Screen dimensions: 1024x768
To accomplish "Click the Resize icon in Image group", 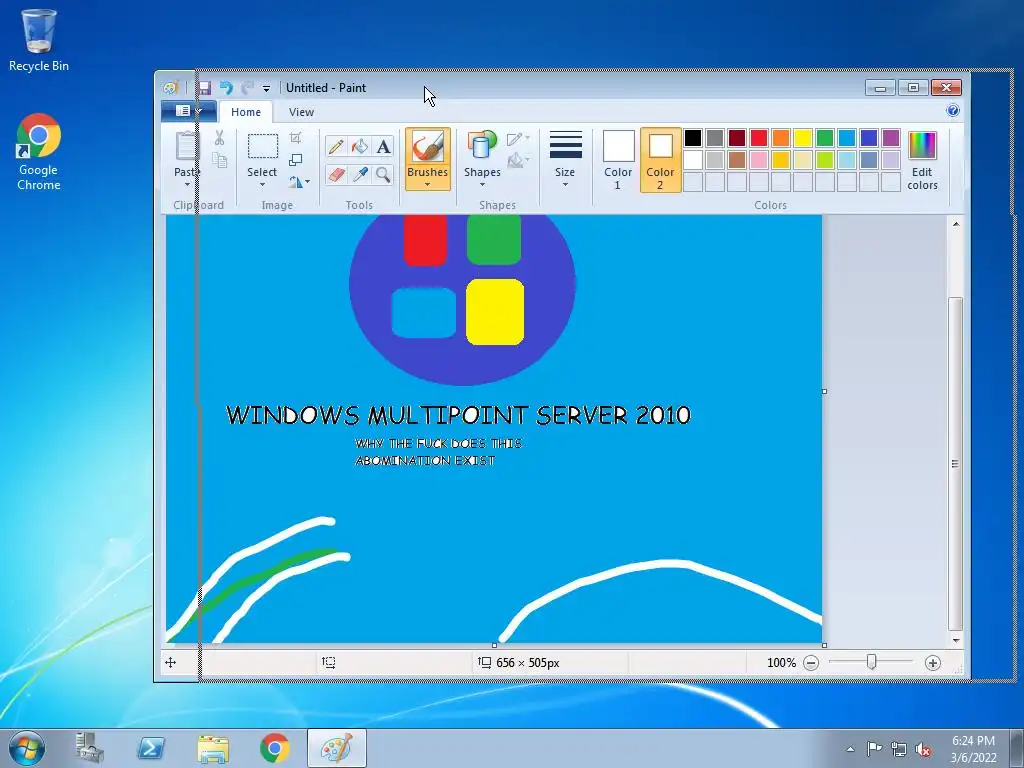I will pos(295,159).
